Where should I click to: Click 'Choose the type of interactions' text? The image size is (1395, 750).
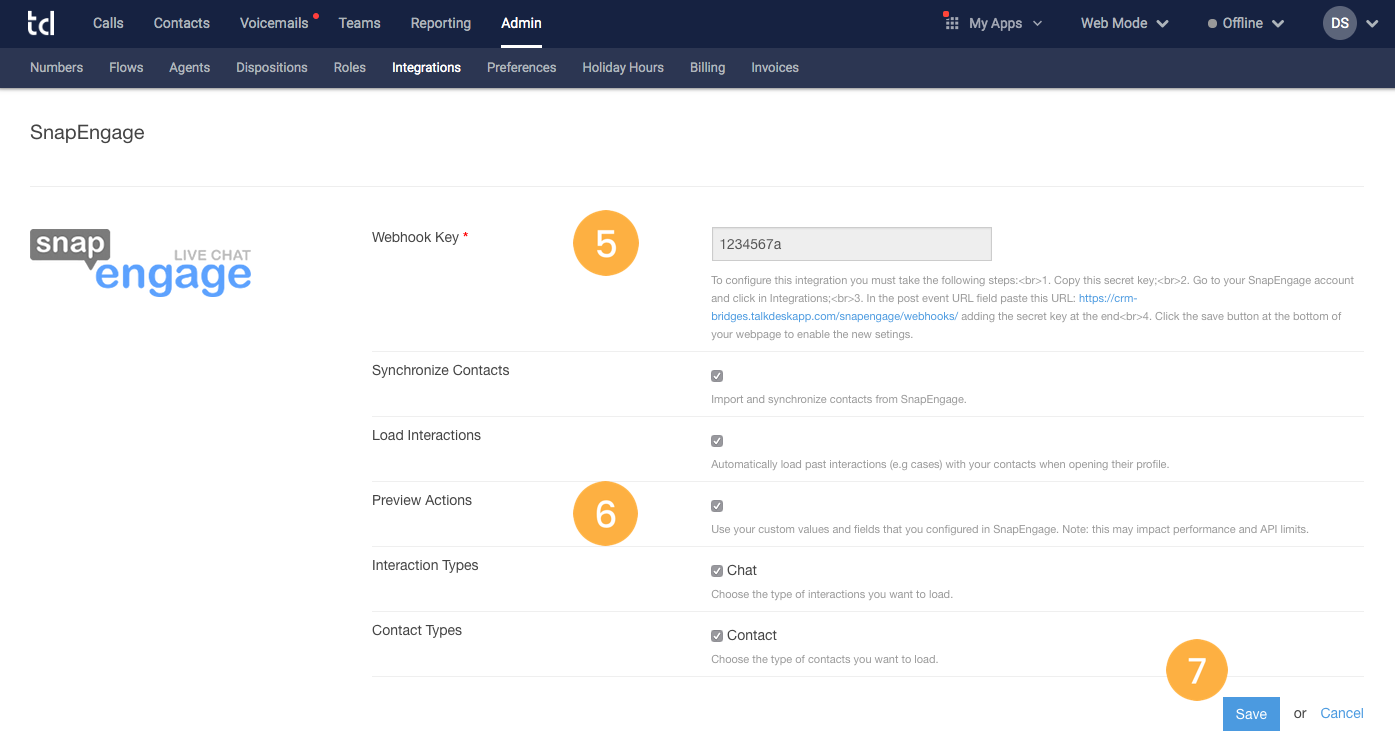click(832, 594)
